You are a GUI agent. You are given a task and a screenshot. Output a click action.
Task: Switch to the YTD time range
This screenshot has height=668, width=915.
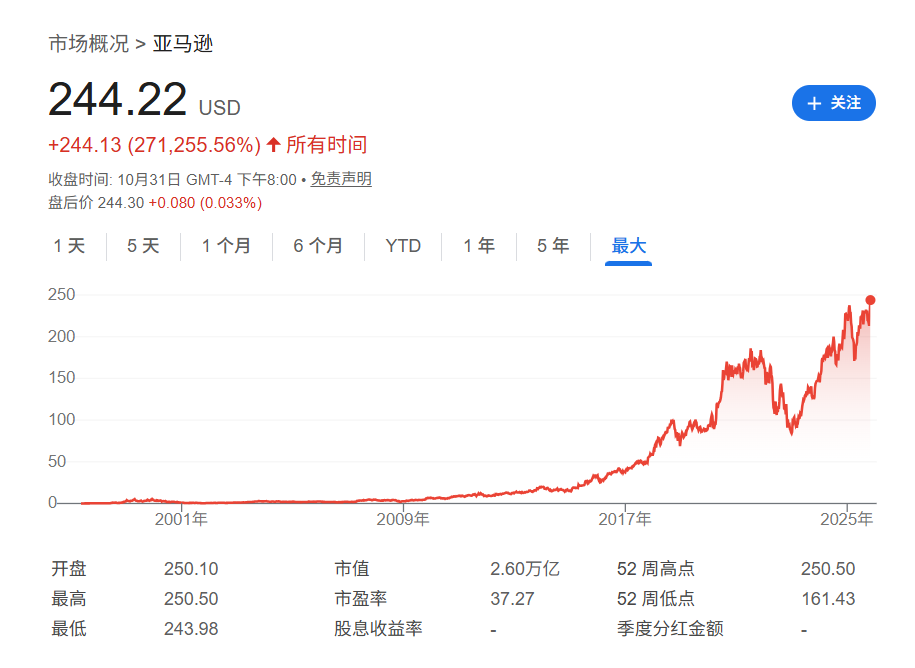point(402,245)
